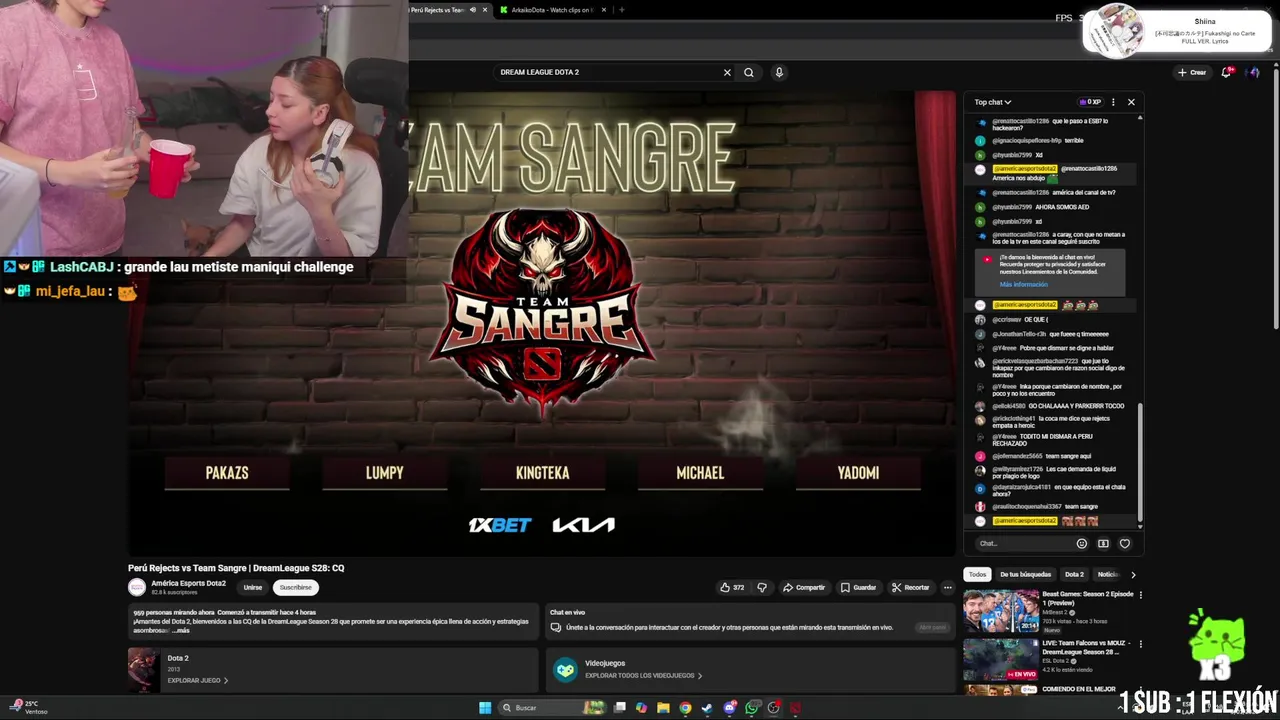Viewport: 1280px width, 720px height.
Task: Open Steam from the taskbar
Action: click(x=707, y=708)
